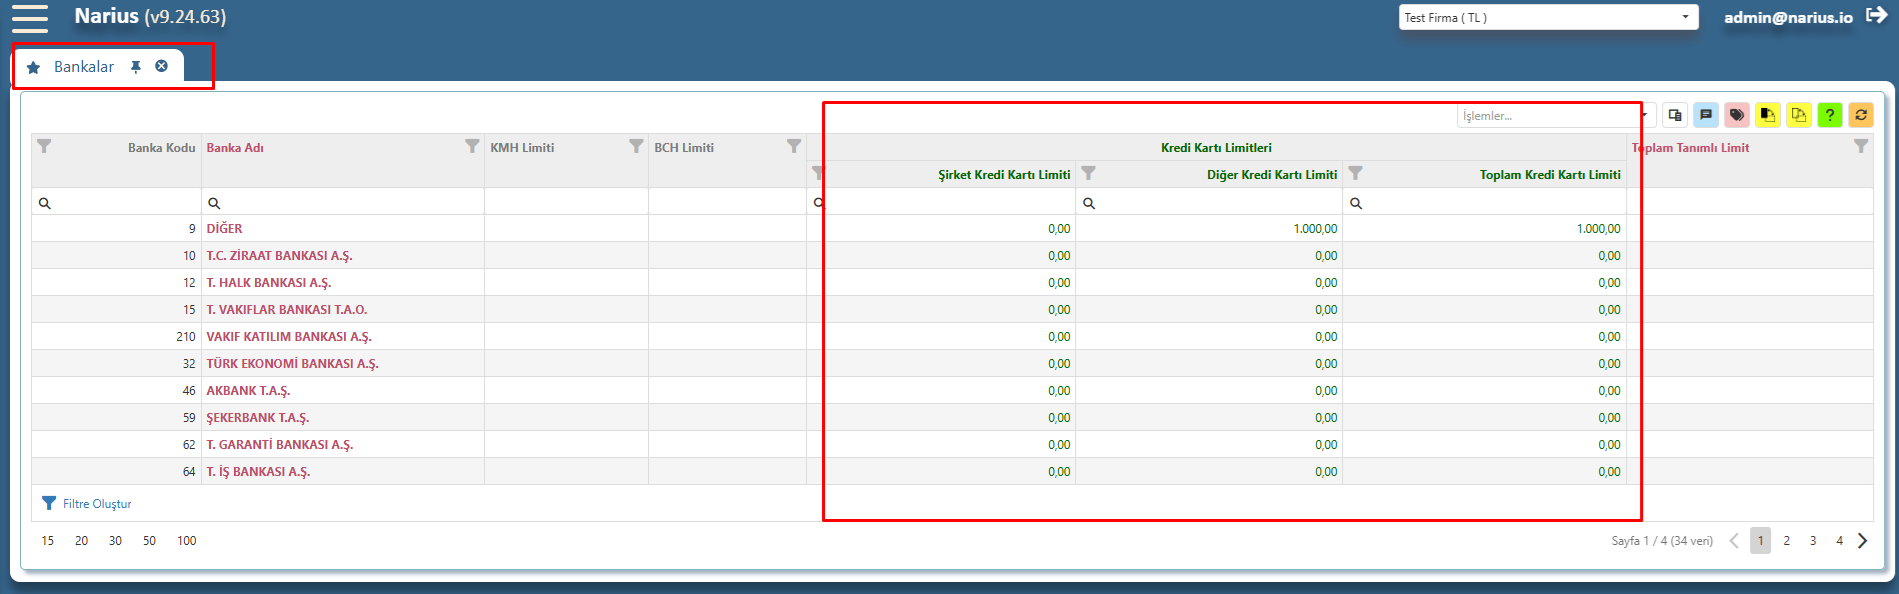Image resolution: width=1899 pixels, height=594 pixels.
Task: Pin the Bankalar tab
Action: click(x=136, y=67)
